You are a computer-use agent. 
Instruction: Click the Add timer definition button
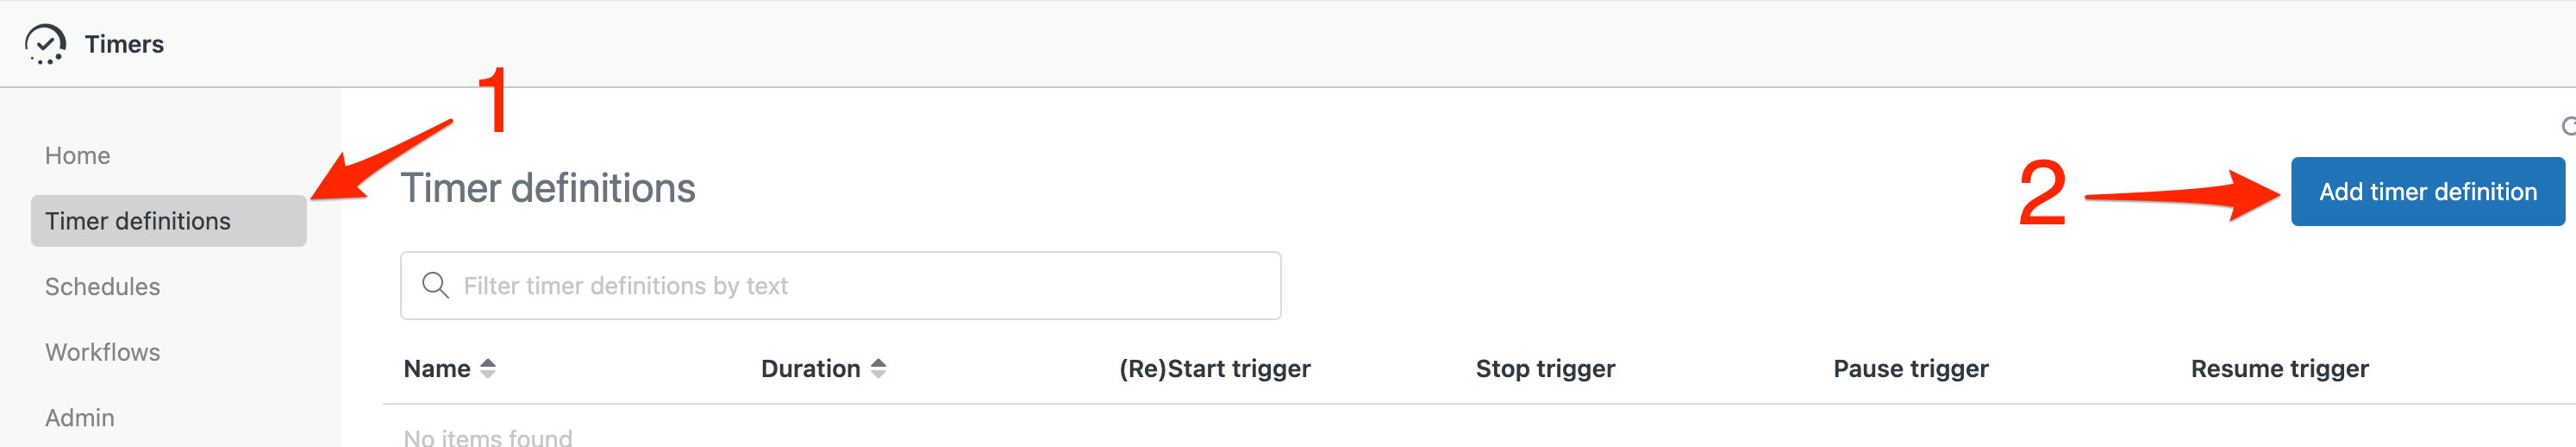click(x=2427, y=191)
